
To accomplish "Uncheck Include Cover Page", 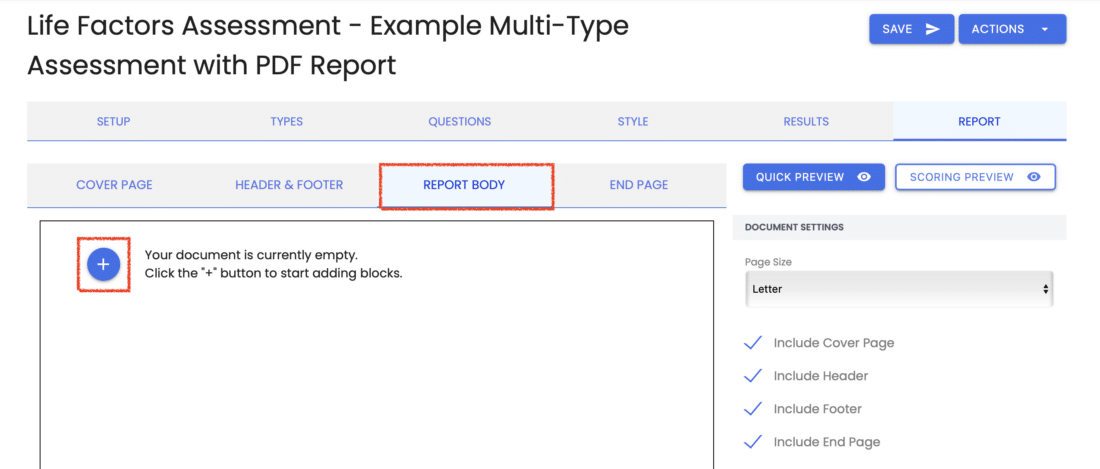I will [x=753, y=343].
